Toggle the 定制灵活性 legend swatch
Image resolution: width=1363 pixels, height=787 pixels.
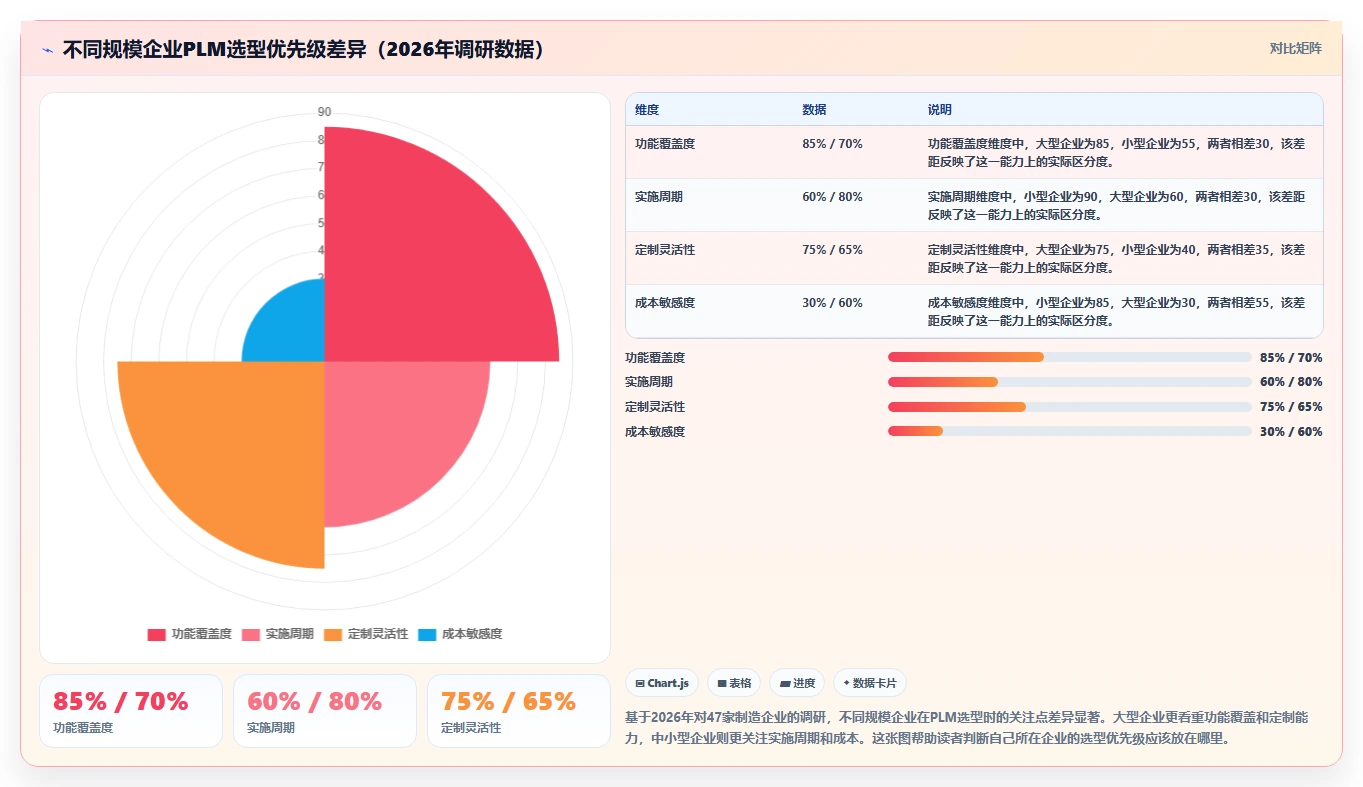point(333,634)
